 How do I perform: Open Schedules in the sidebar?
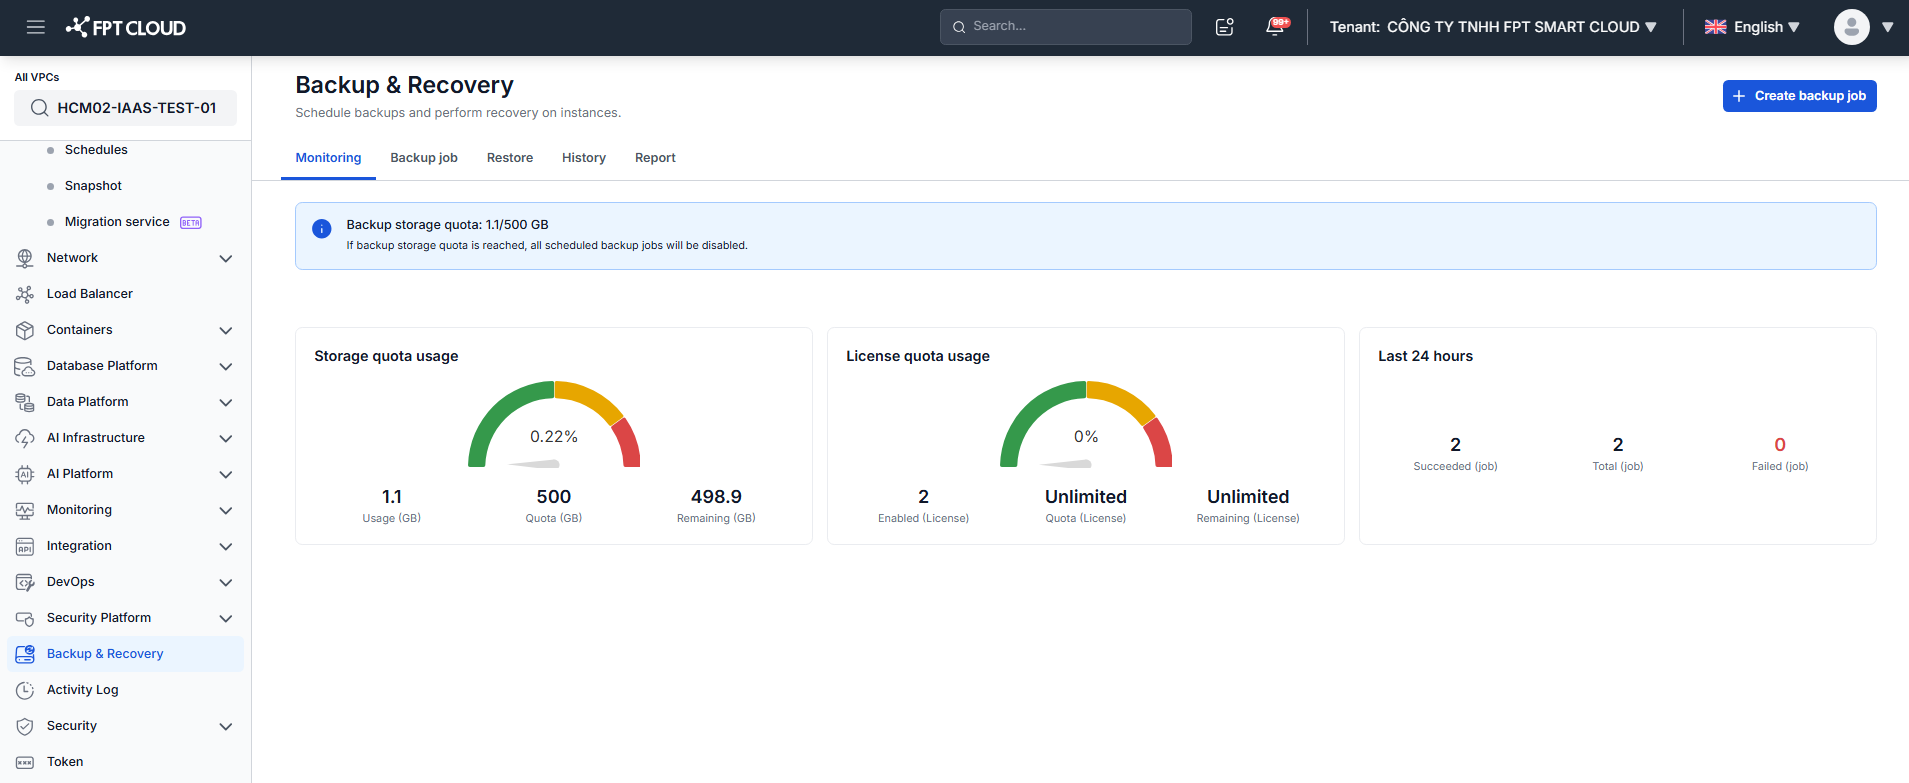click(96, 150)
